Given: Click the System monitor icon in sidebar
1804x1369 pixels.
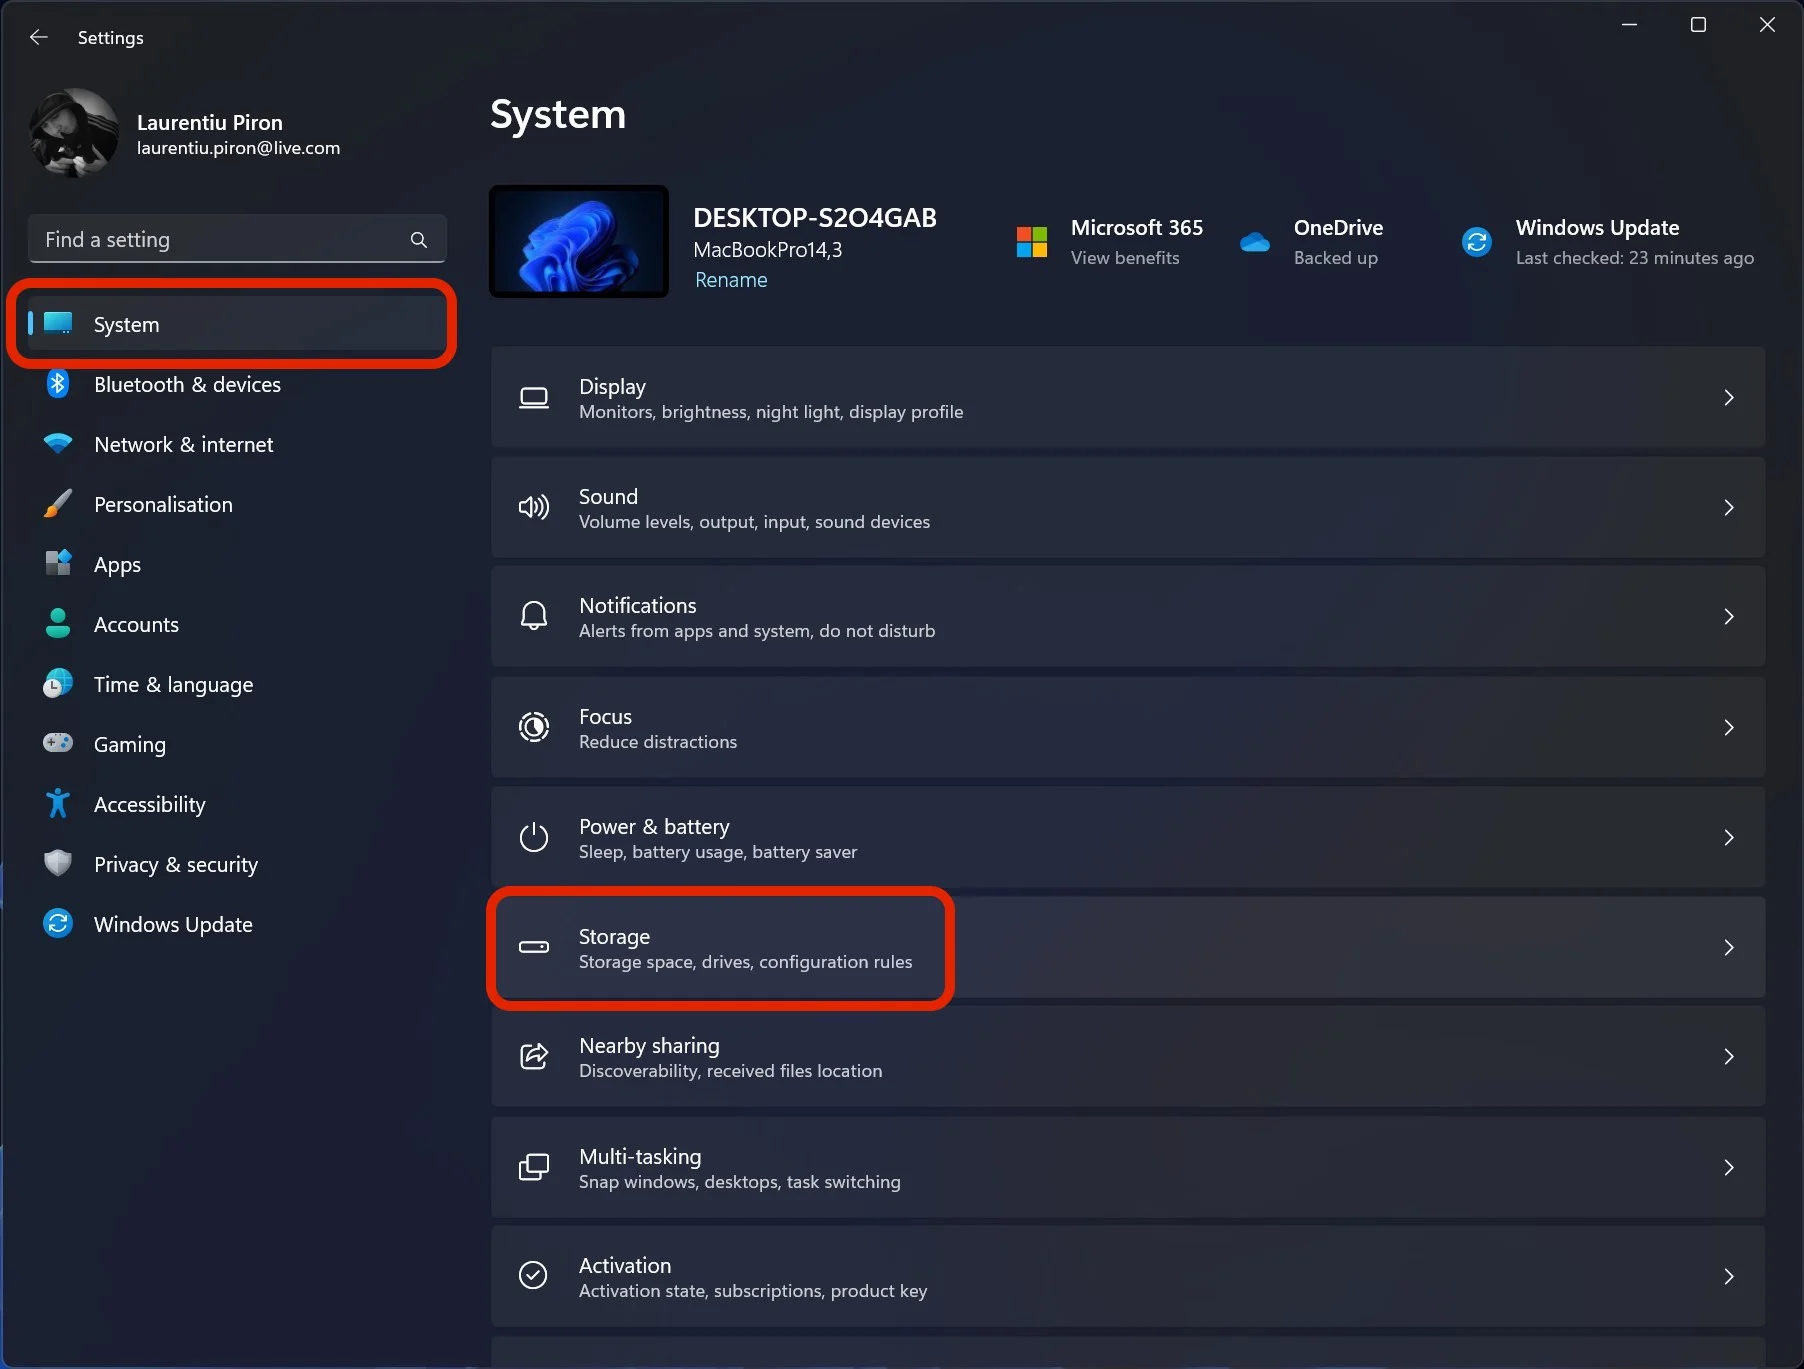Looking at the screenshot, I should pyautogui.click(x=58, y=323).
